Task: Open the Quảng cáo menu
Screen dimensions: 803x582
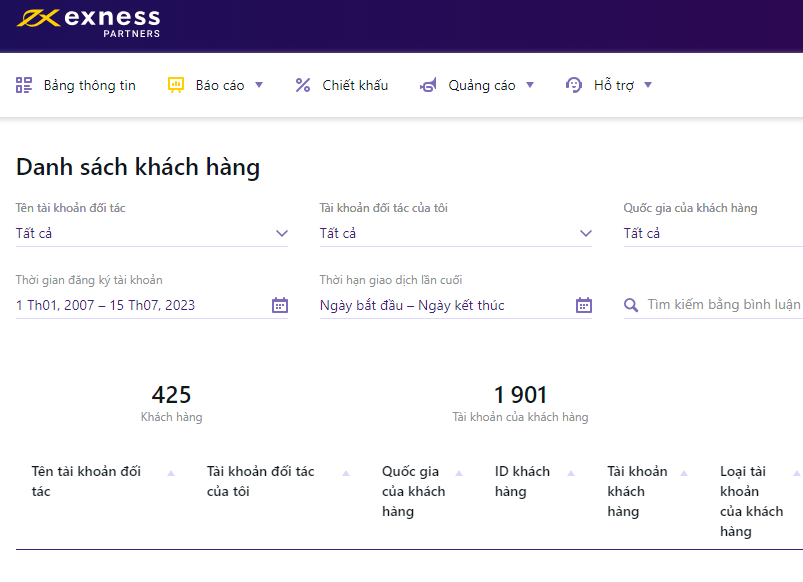Action: click(x=477, y=85)
